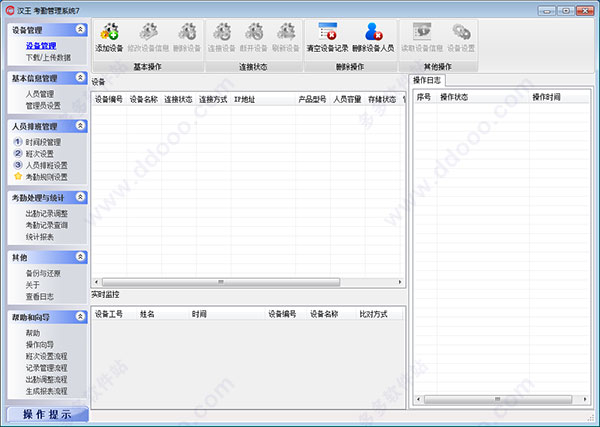The image size is (600, 427).
Task: Open 查看日志 in sidebar
Action: point(39,297)
